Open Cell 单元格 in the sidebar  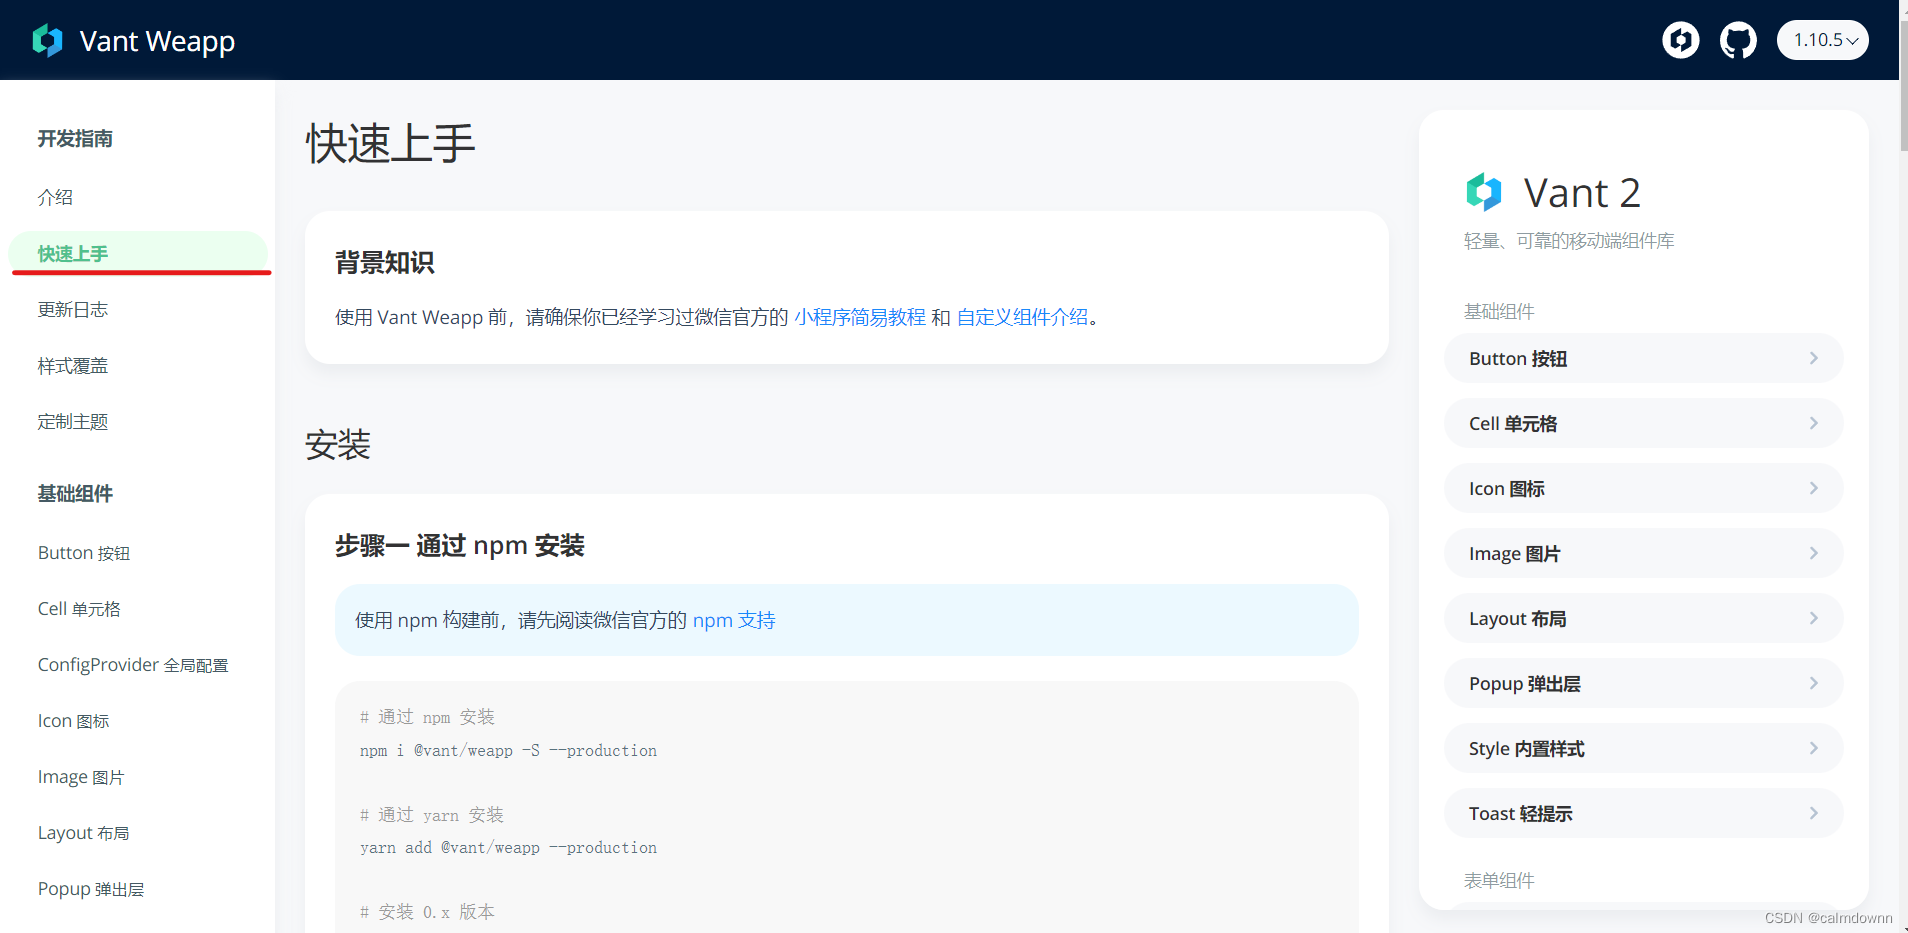tap(79, 609)
